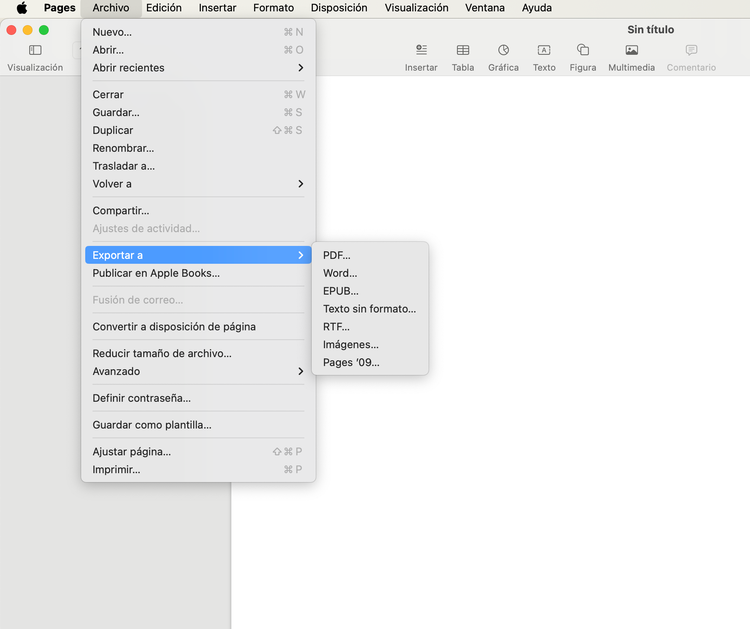Choose Imágenes... export option

[x=370, y=344]
